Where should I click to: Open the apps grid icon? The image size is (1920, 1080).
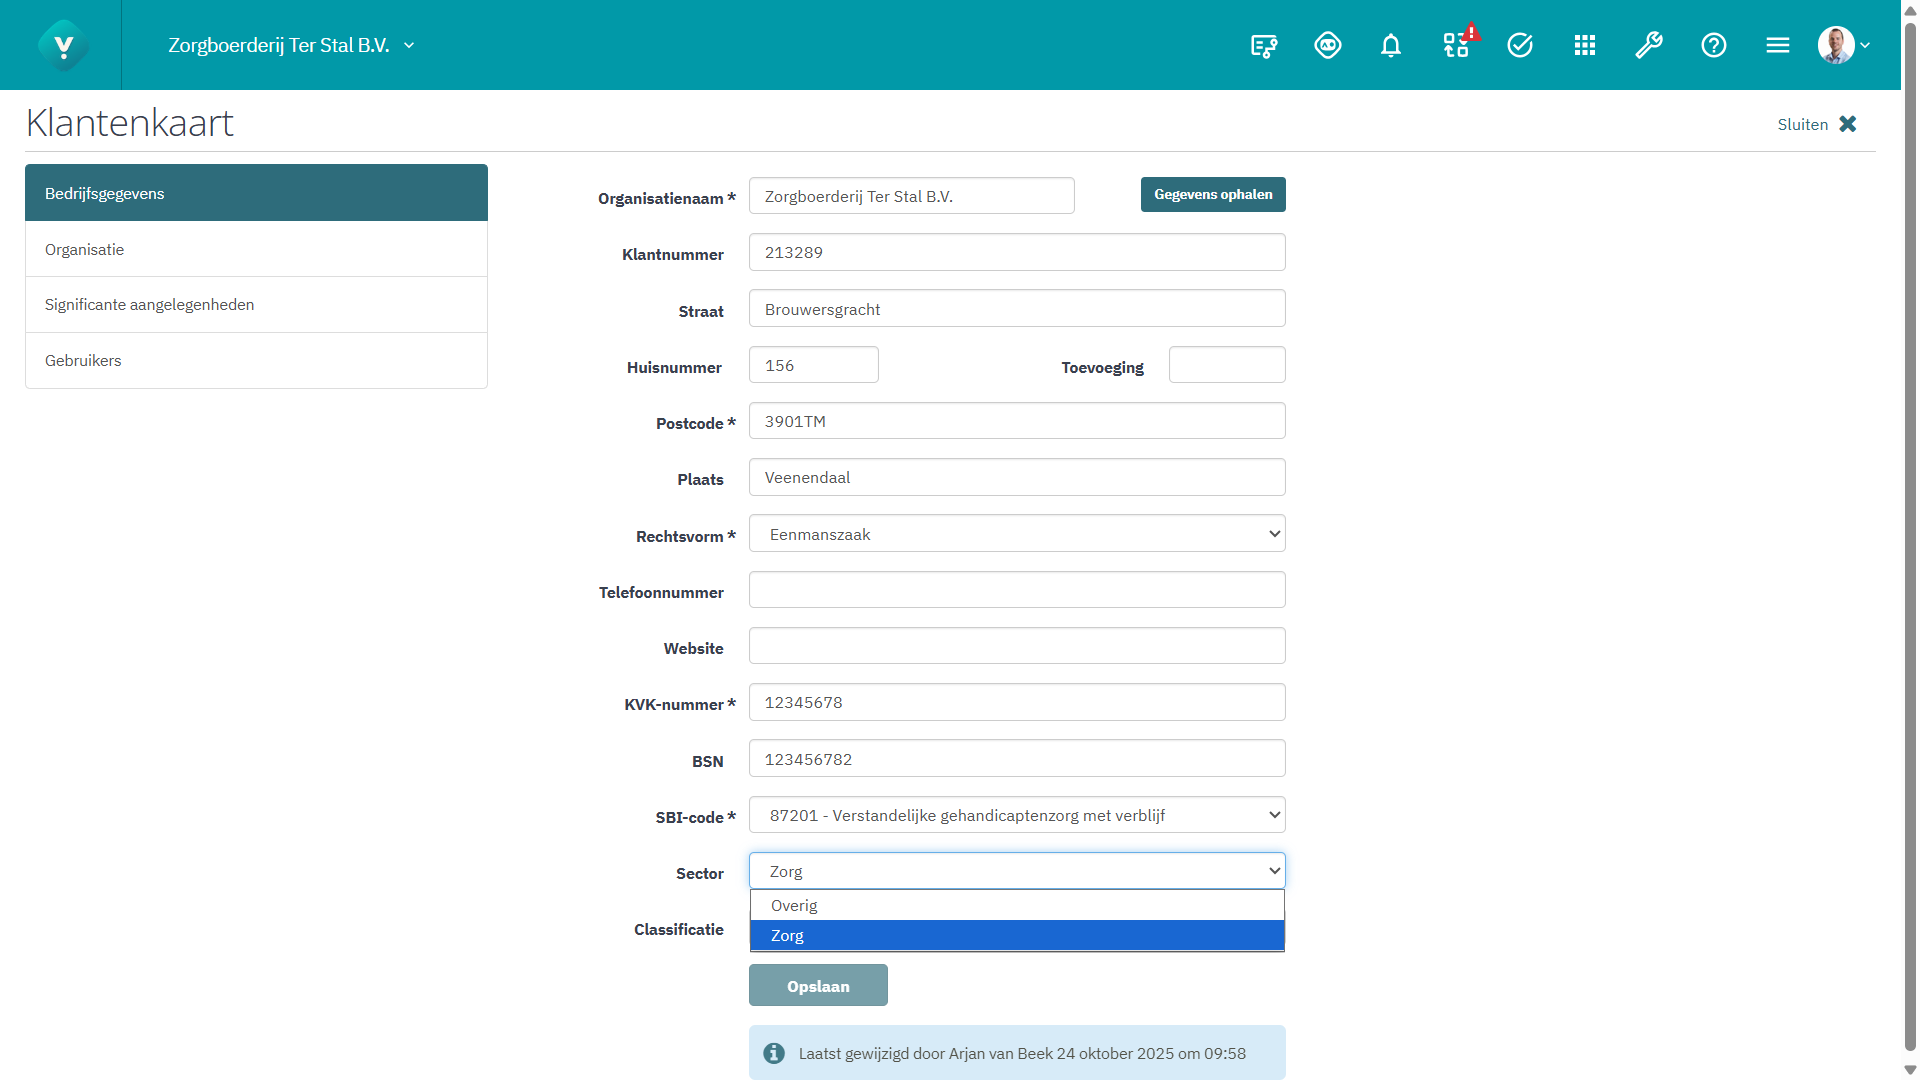pyautogui.click(x=1584, y=45)
